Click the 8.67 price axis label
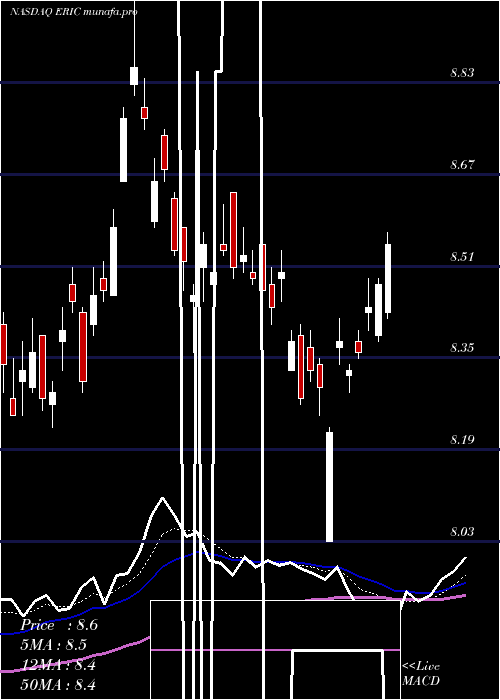This screenshot has height=700, width=500. pos(462,165)
